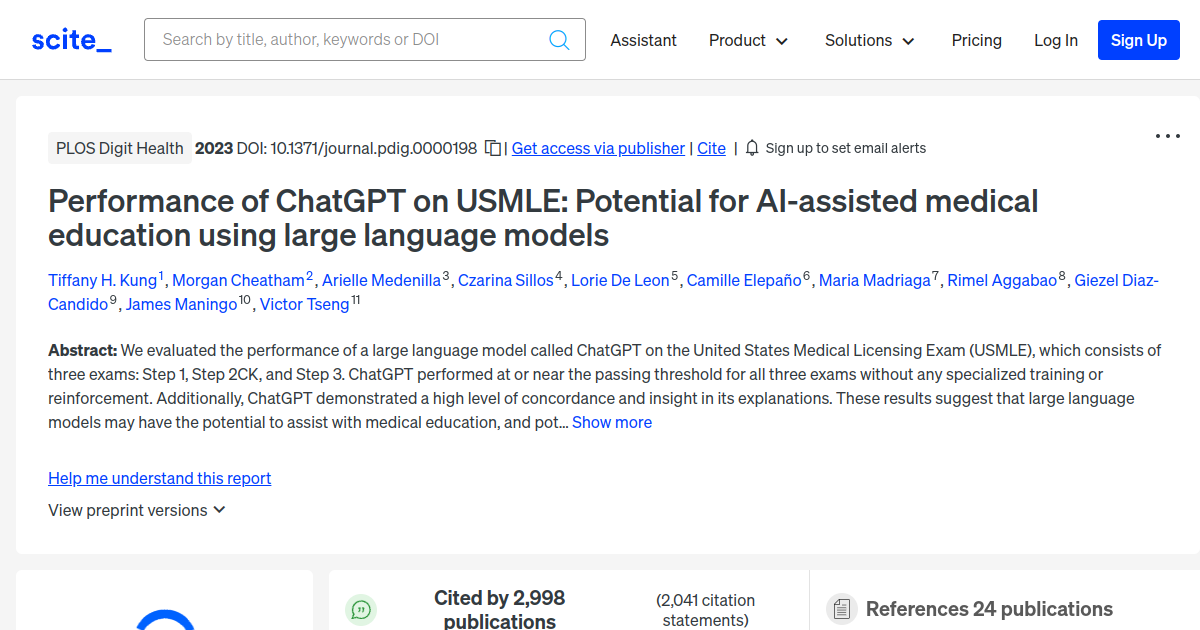This screenshot has height=630, width=1200.
Task: Open Get access via publisher link
Action: (x=598, y=148)
